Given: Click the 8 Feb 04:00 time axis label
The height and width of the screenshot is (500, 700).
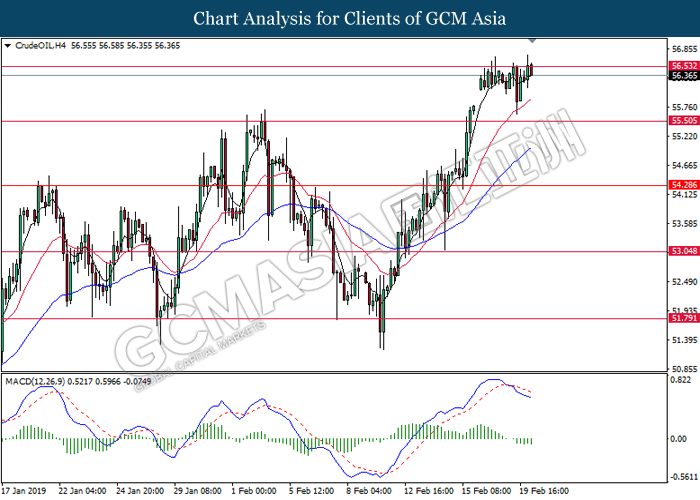Looking at the screenshot, I should point(369,491).
